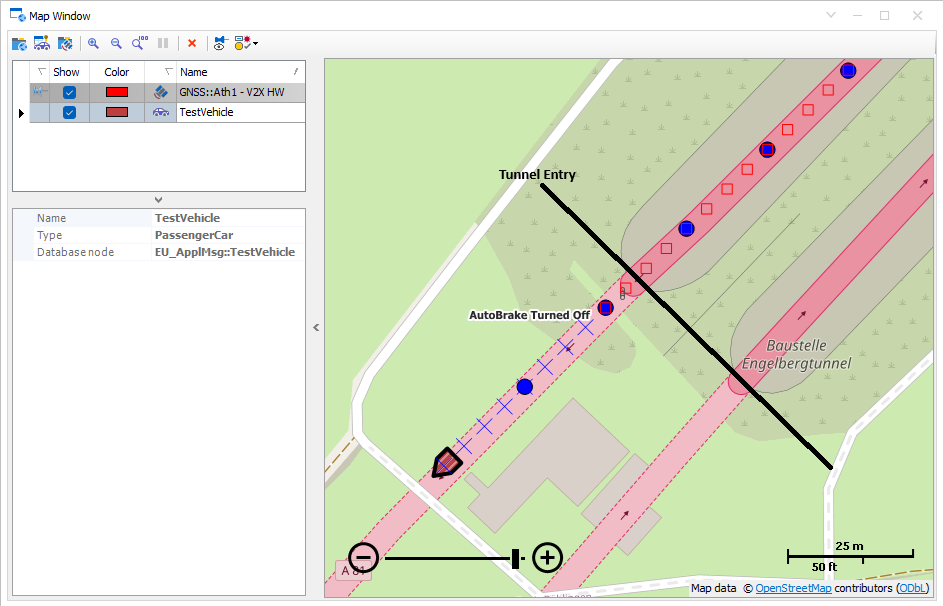Open filter on the icon type column header
Screen dimensions: 943x606
(x=168, y=72)
